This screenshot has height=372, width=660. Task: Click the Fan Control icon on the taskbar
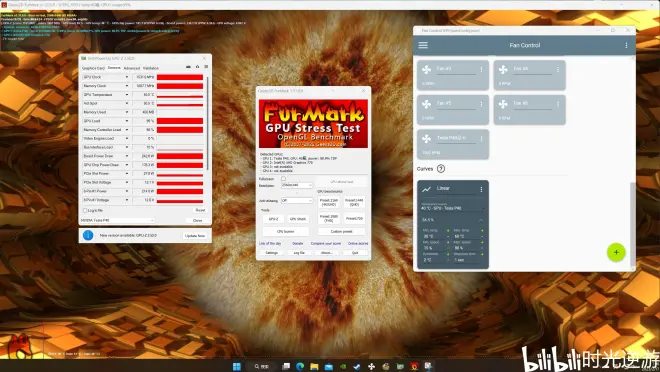click(371, 366)
